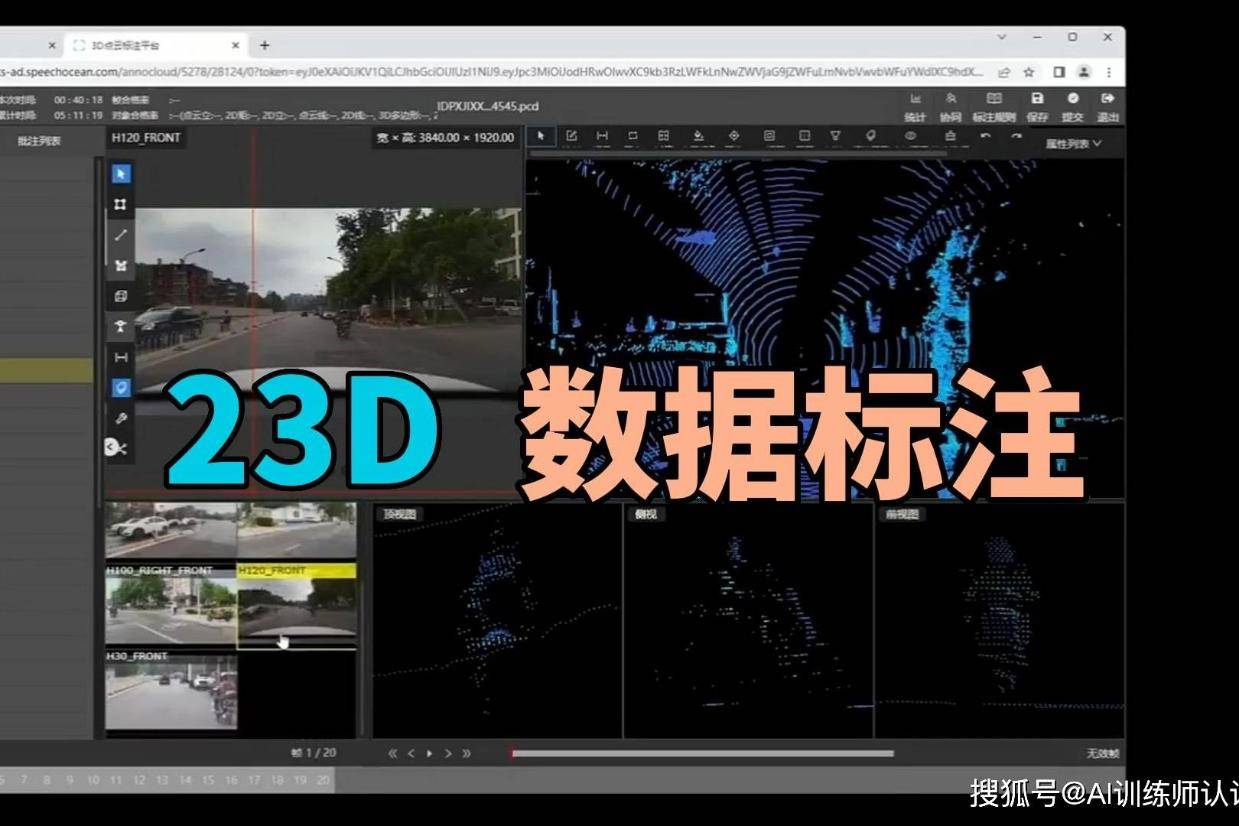Click the 前视图 front view label
The height and width of the screenshot is (826, 1239).
[902, 514]
